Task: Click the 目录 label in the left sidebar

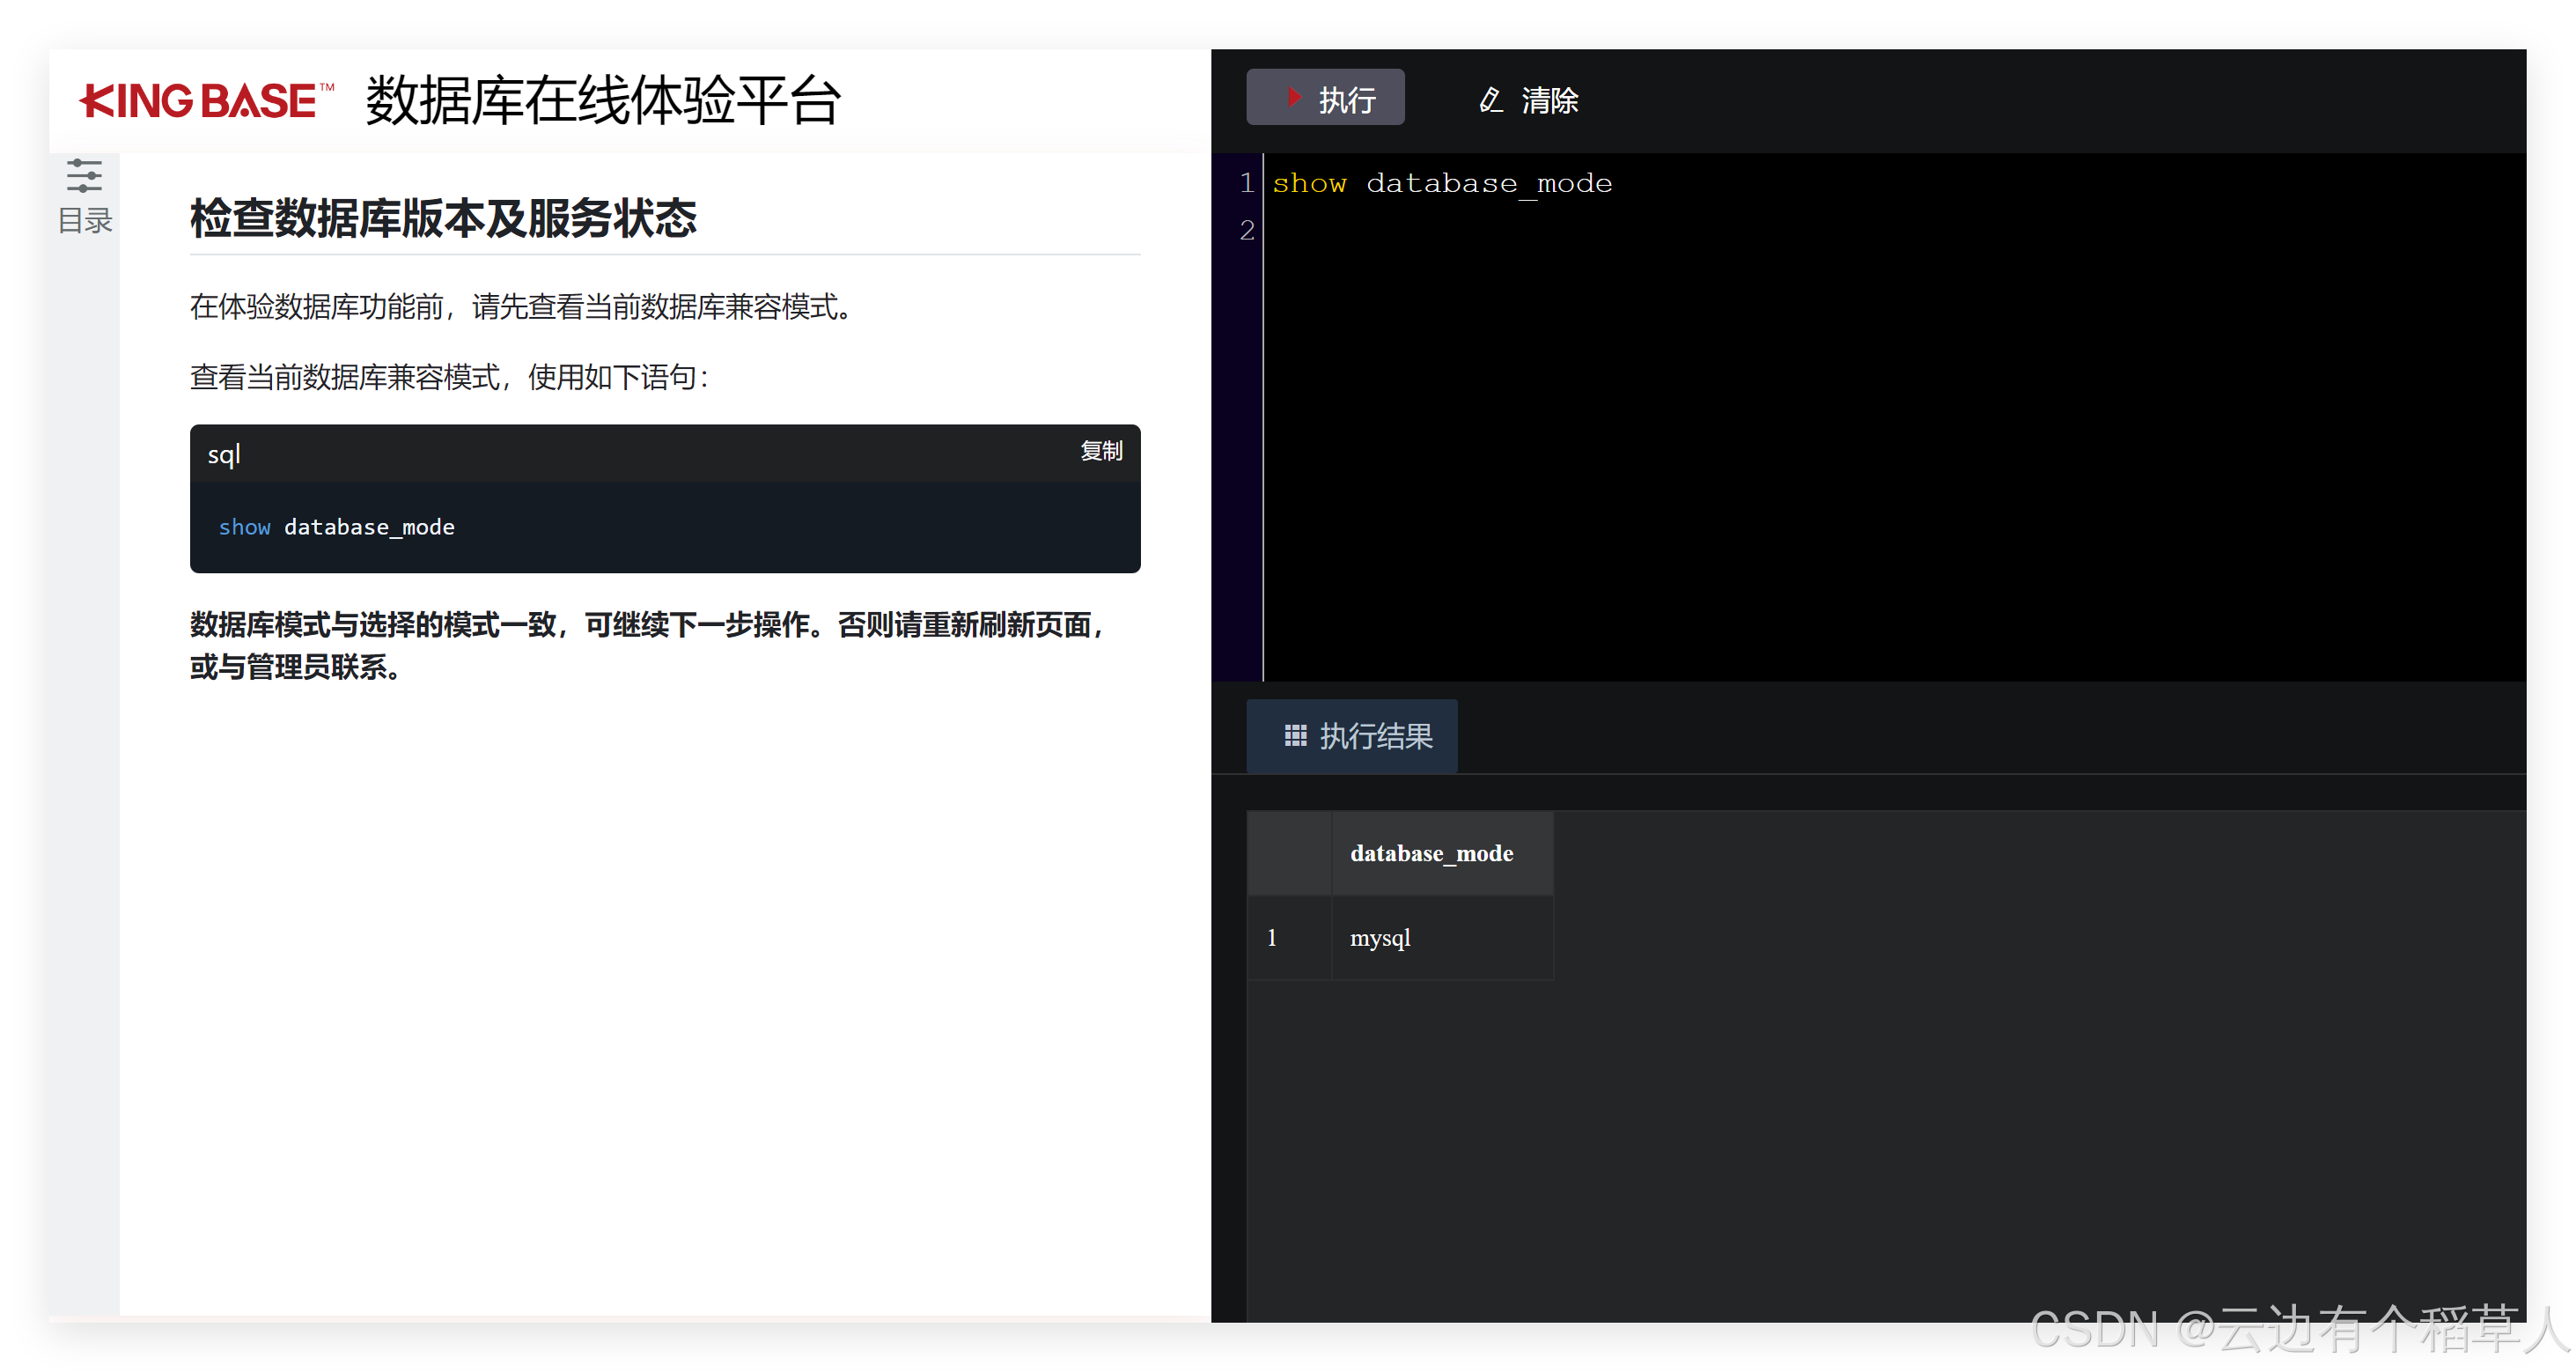Action: click(x=85, y=221)
